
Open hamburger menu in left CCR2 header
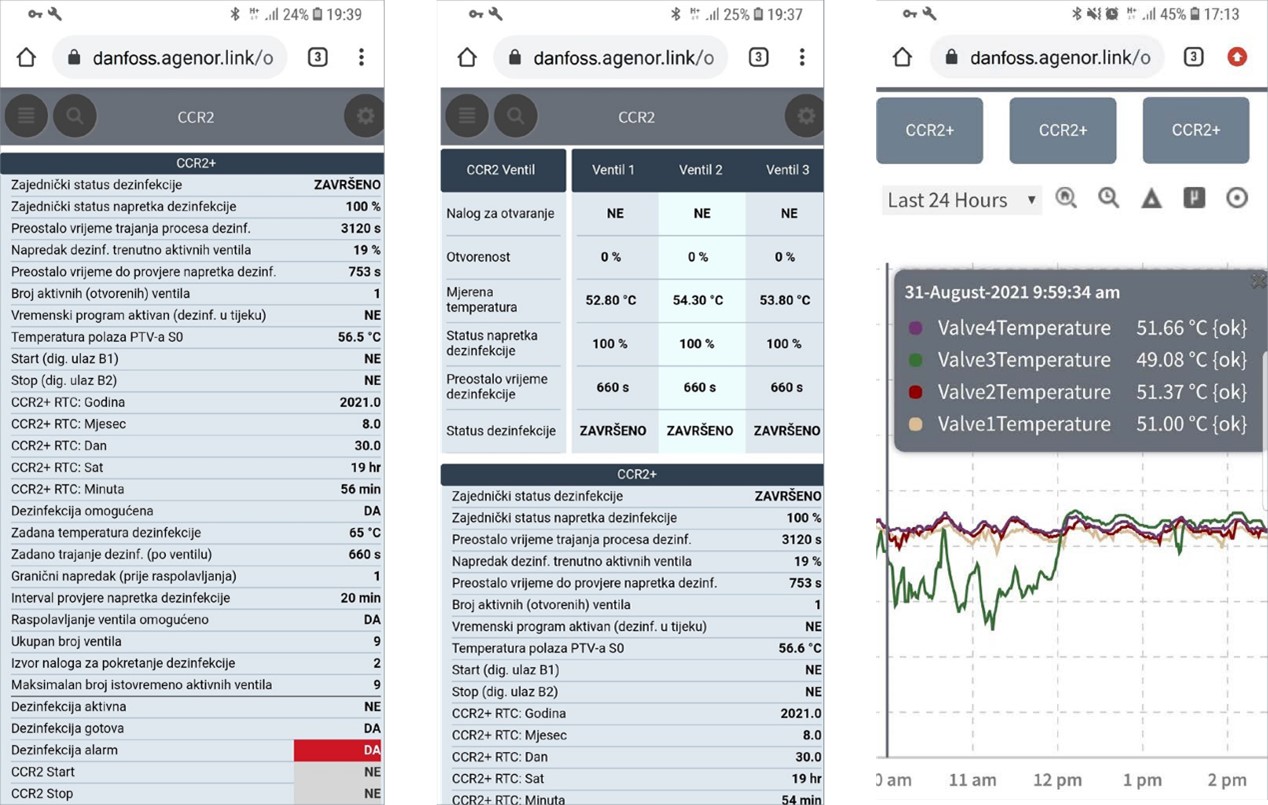[x=26, y=117]
